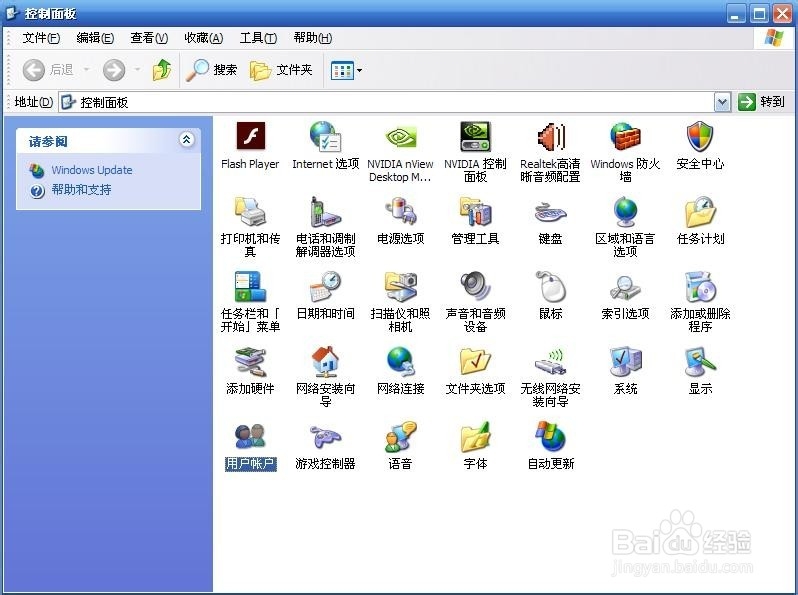This screenshot has width=798, height=595.
Task: Click the forward arrow toolbar button
Action: click(x=114, y=70)
